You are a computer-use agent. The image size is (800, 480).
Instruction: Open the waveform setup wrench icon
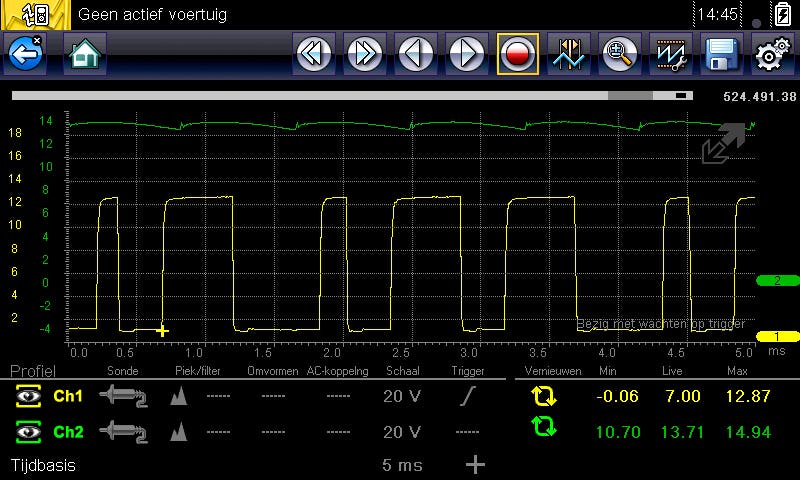(671, 55)
